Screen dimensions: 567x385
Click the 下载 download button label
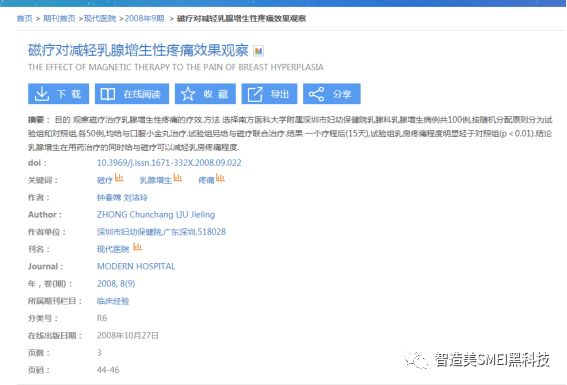(x=69, y=94)
